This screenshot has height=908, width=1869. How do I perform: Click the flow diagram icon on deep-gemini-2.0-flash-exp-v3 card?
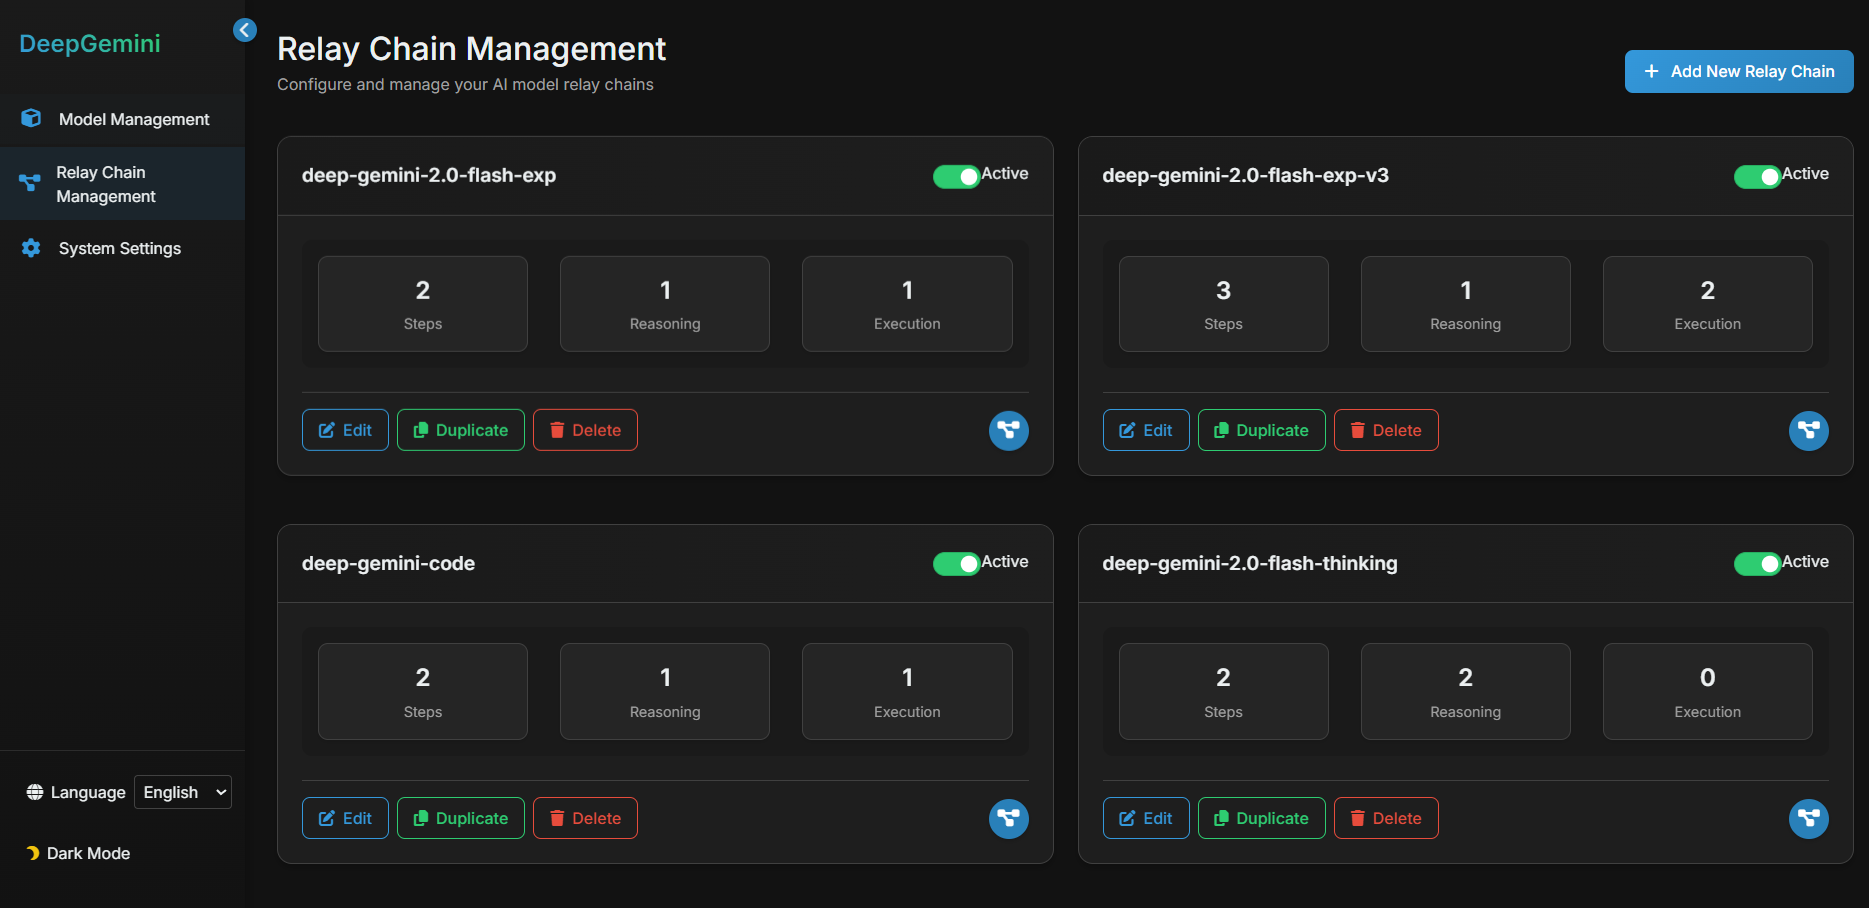pos(1808,431)
